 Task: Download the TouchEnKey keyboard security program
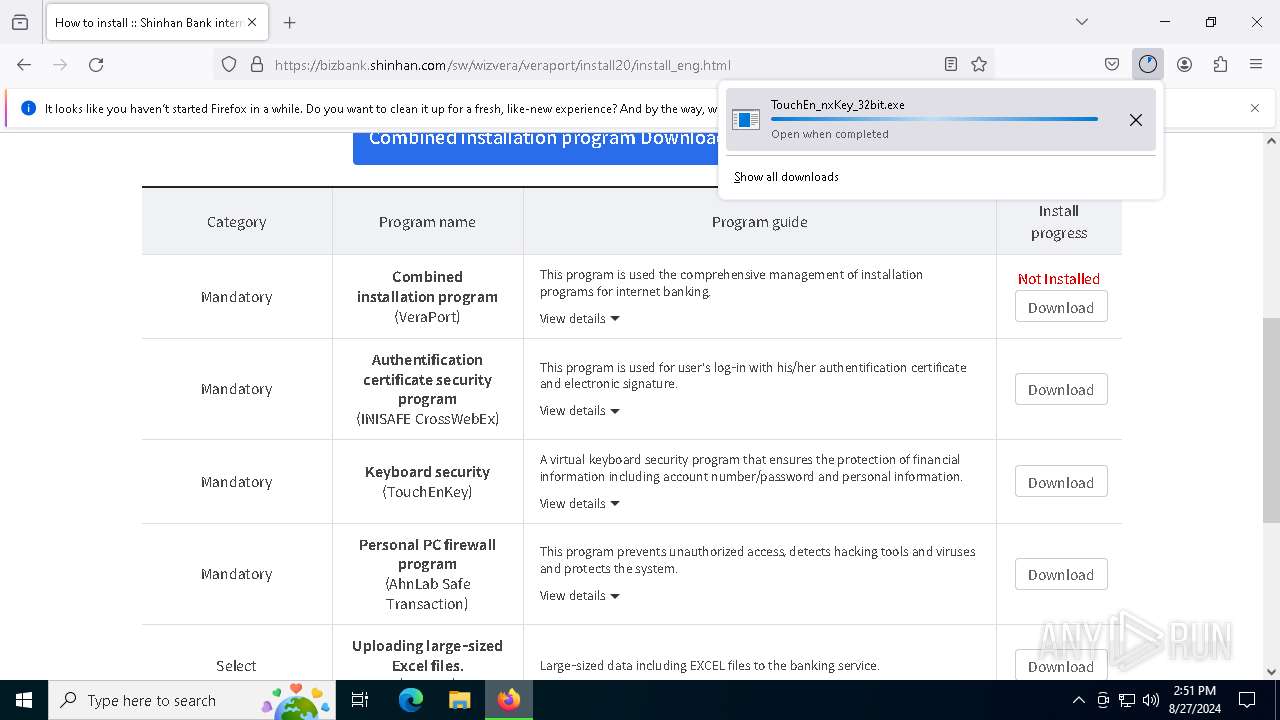[x=1061, y=482]
